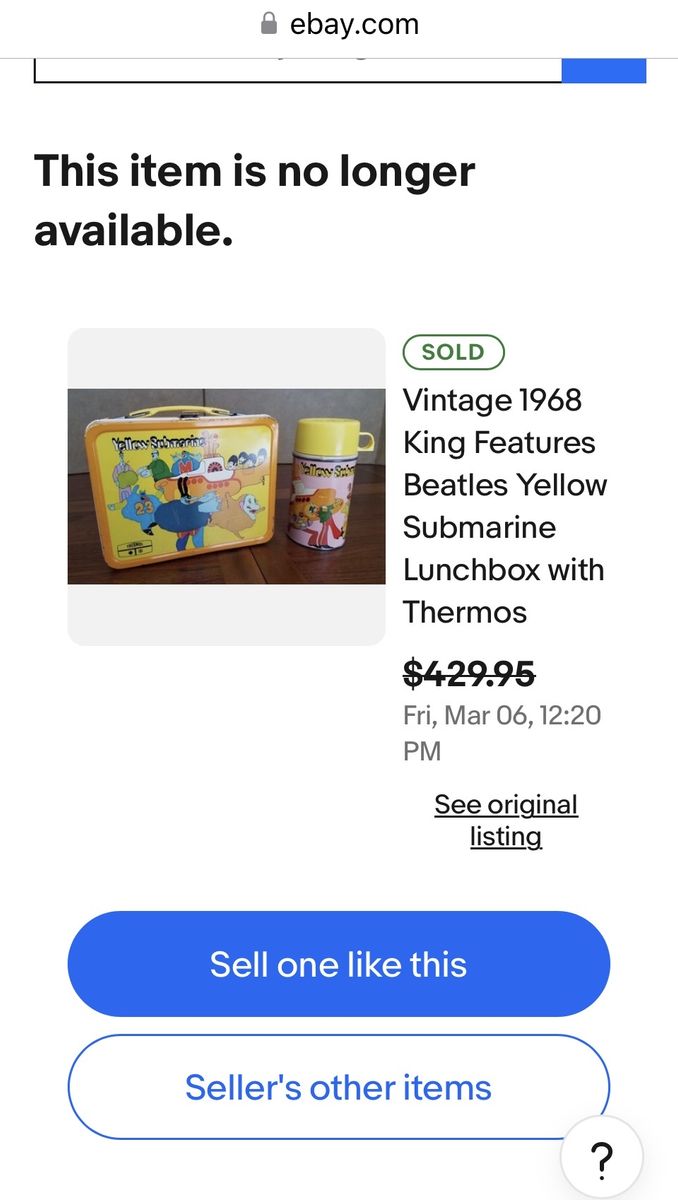Click the lunchbox carrying handle in photo
The width and height of the screenshot is (678, 1200).
(180, 410)
